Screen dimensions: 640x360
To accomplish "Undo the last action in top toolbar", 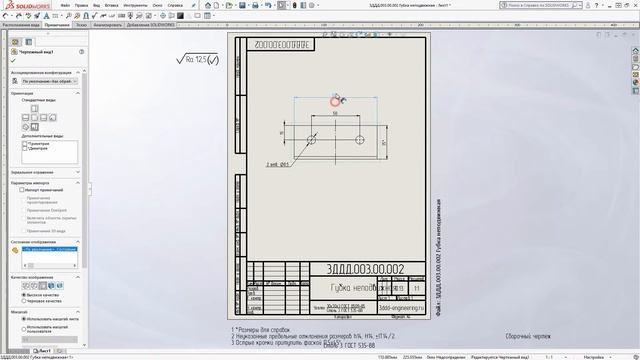I will point(268,5).
